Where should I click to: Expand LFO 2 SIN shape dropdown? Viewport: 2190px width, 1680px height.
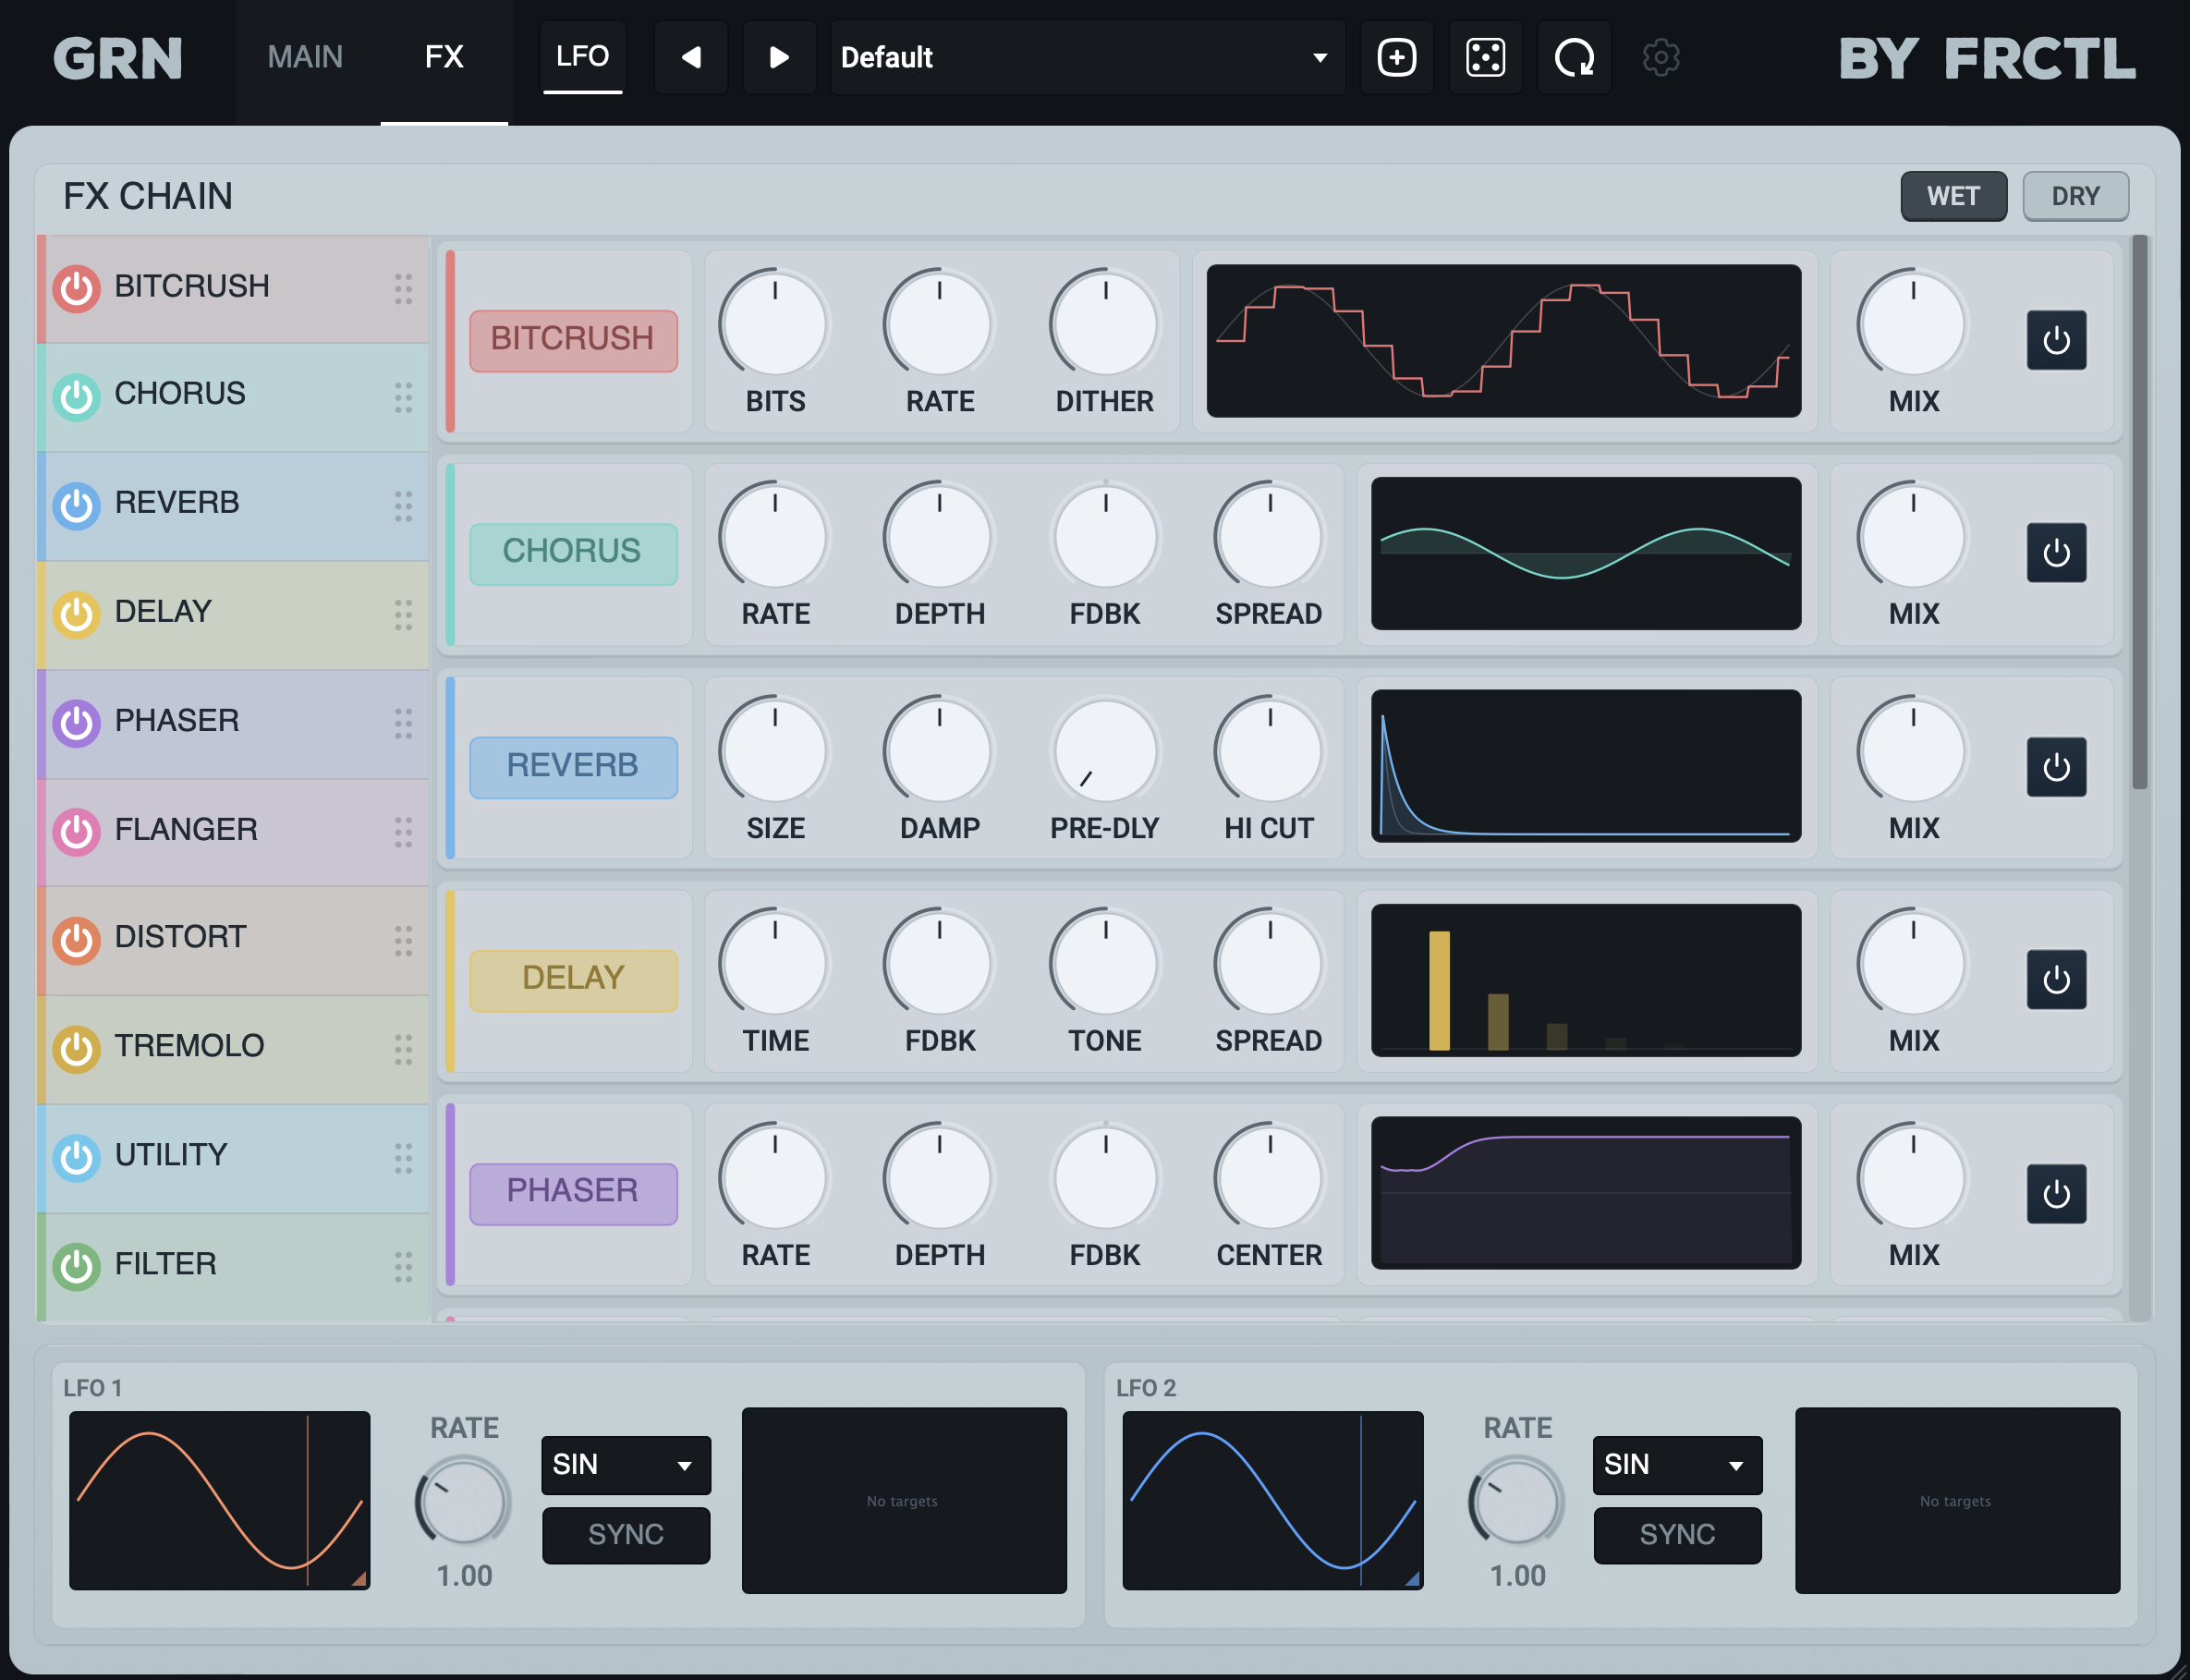click(1677, 1465)
